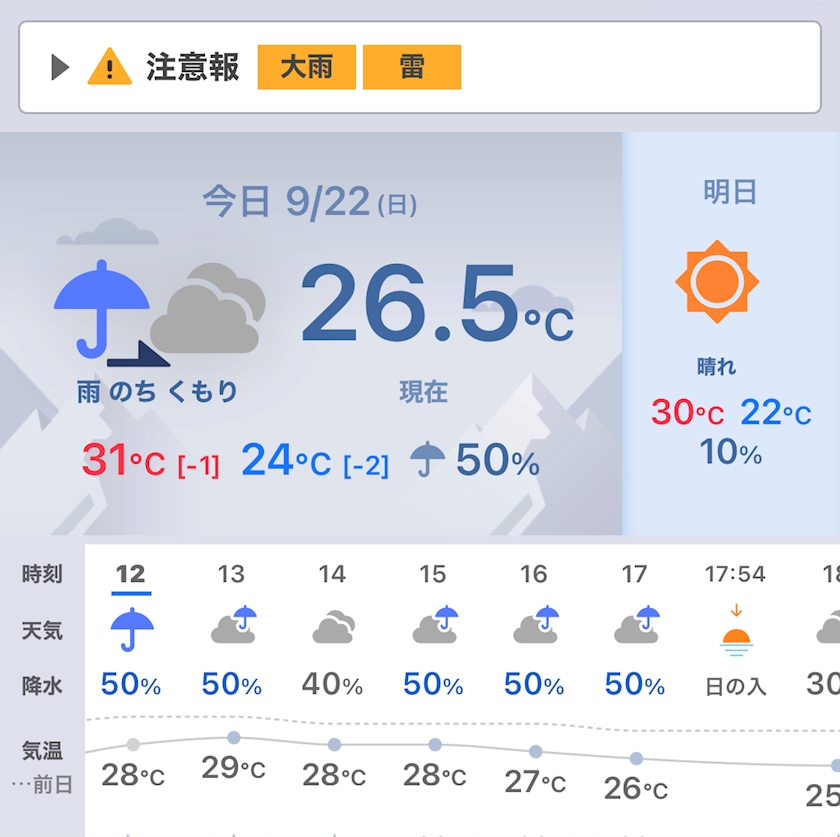Expand the 注意報 warning disclosure triangle
This screenshot has height=837, width=840.
click(60, 67)
